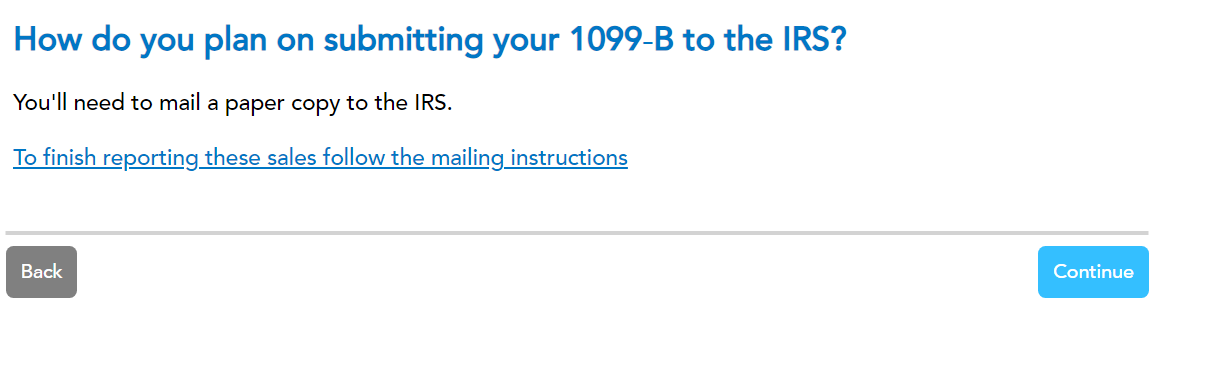This screenshot has height=379, width=1216.
Task: Go back with the gray Back button
Action: click(x=41, y=272)
